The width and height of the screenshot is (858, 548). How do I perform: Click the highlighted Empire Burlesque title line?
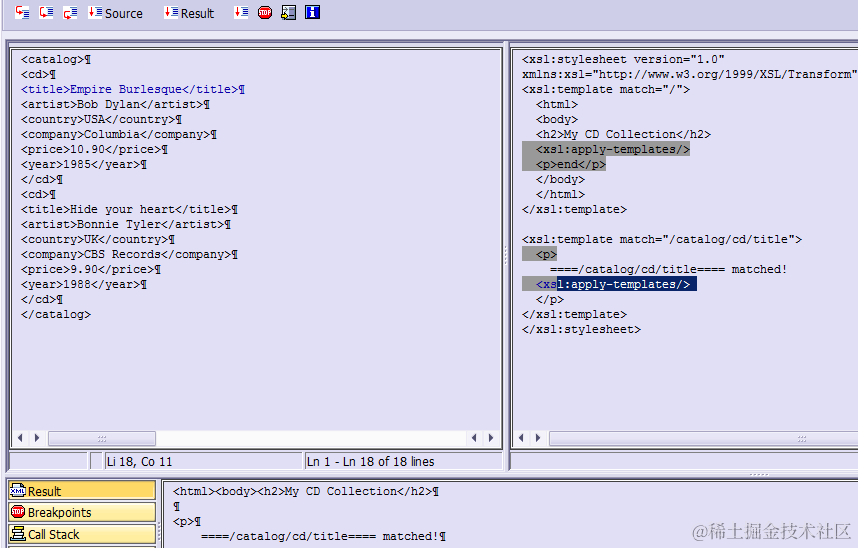point(133,89)
